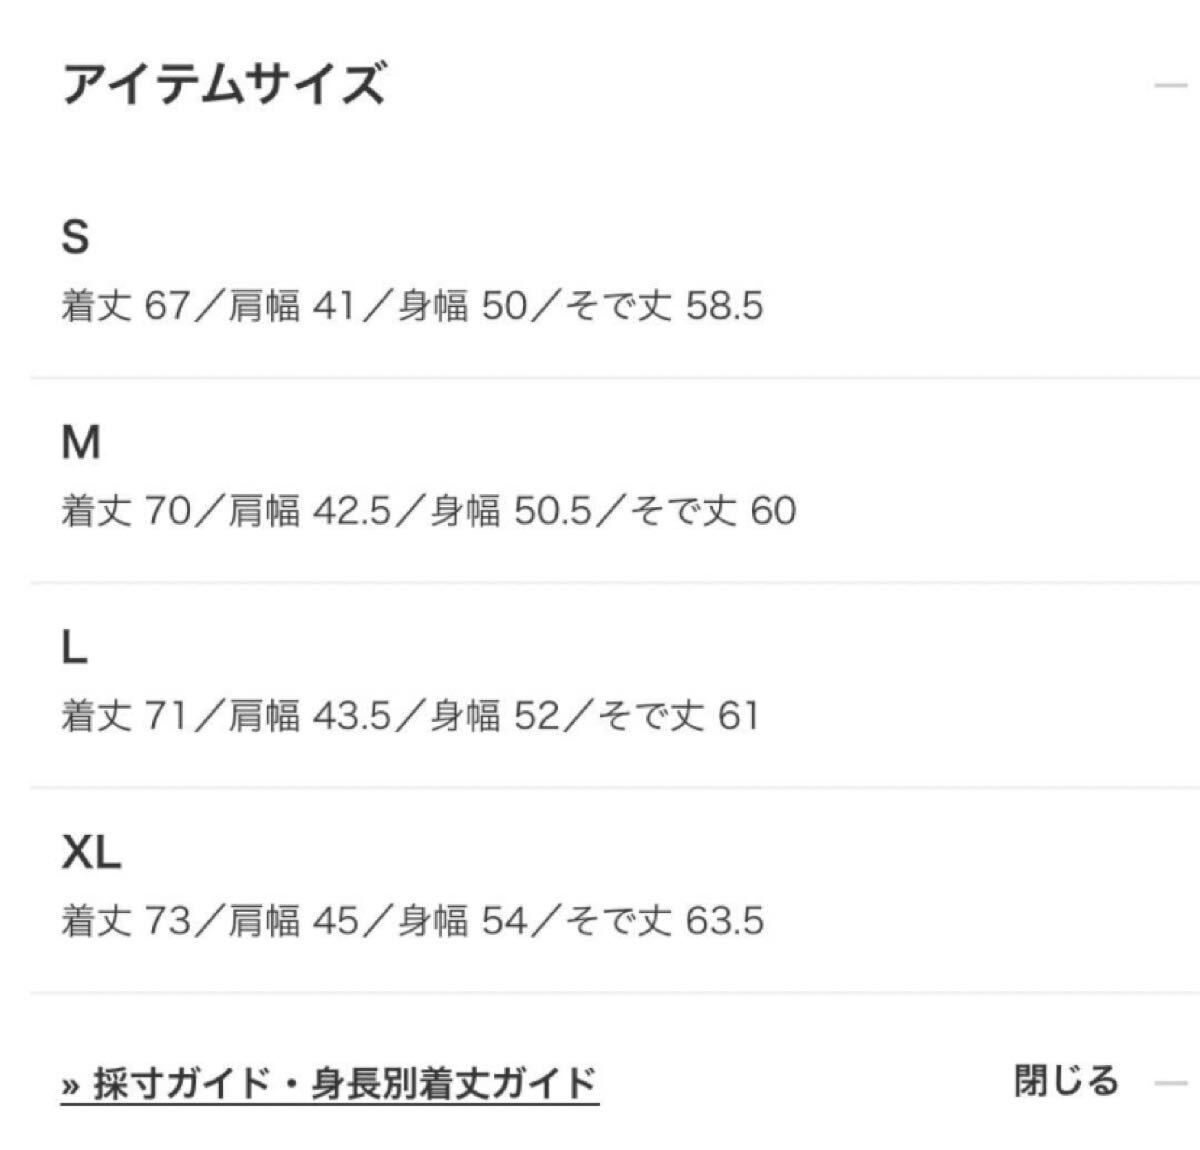The width and height of the screenshot is (1200, 1150).
Task: Click 着丈 67 in the S row
Action: (125, 306)
